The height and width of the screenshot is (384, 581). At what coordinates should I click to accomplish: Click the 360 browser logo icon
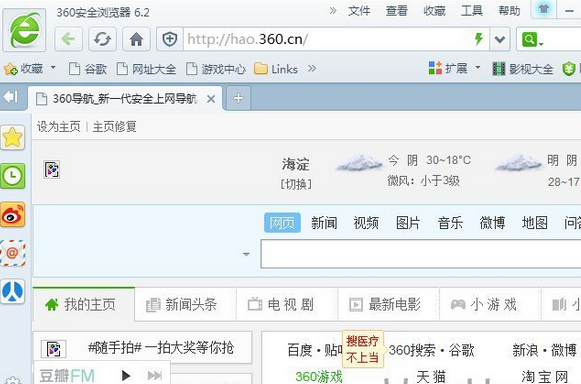(x=24, y=30)
